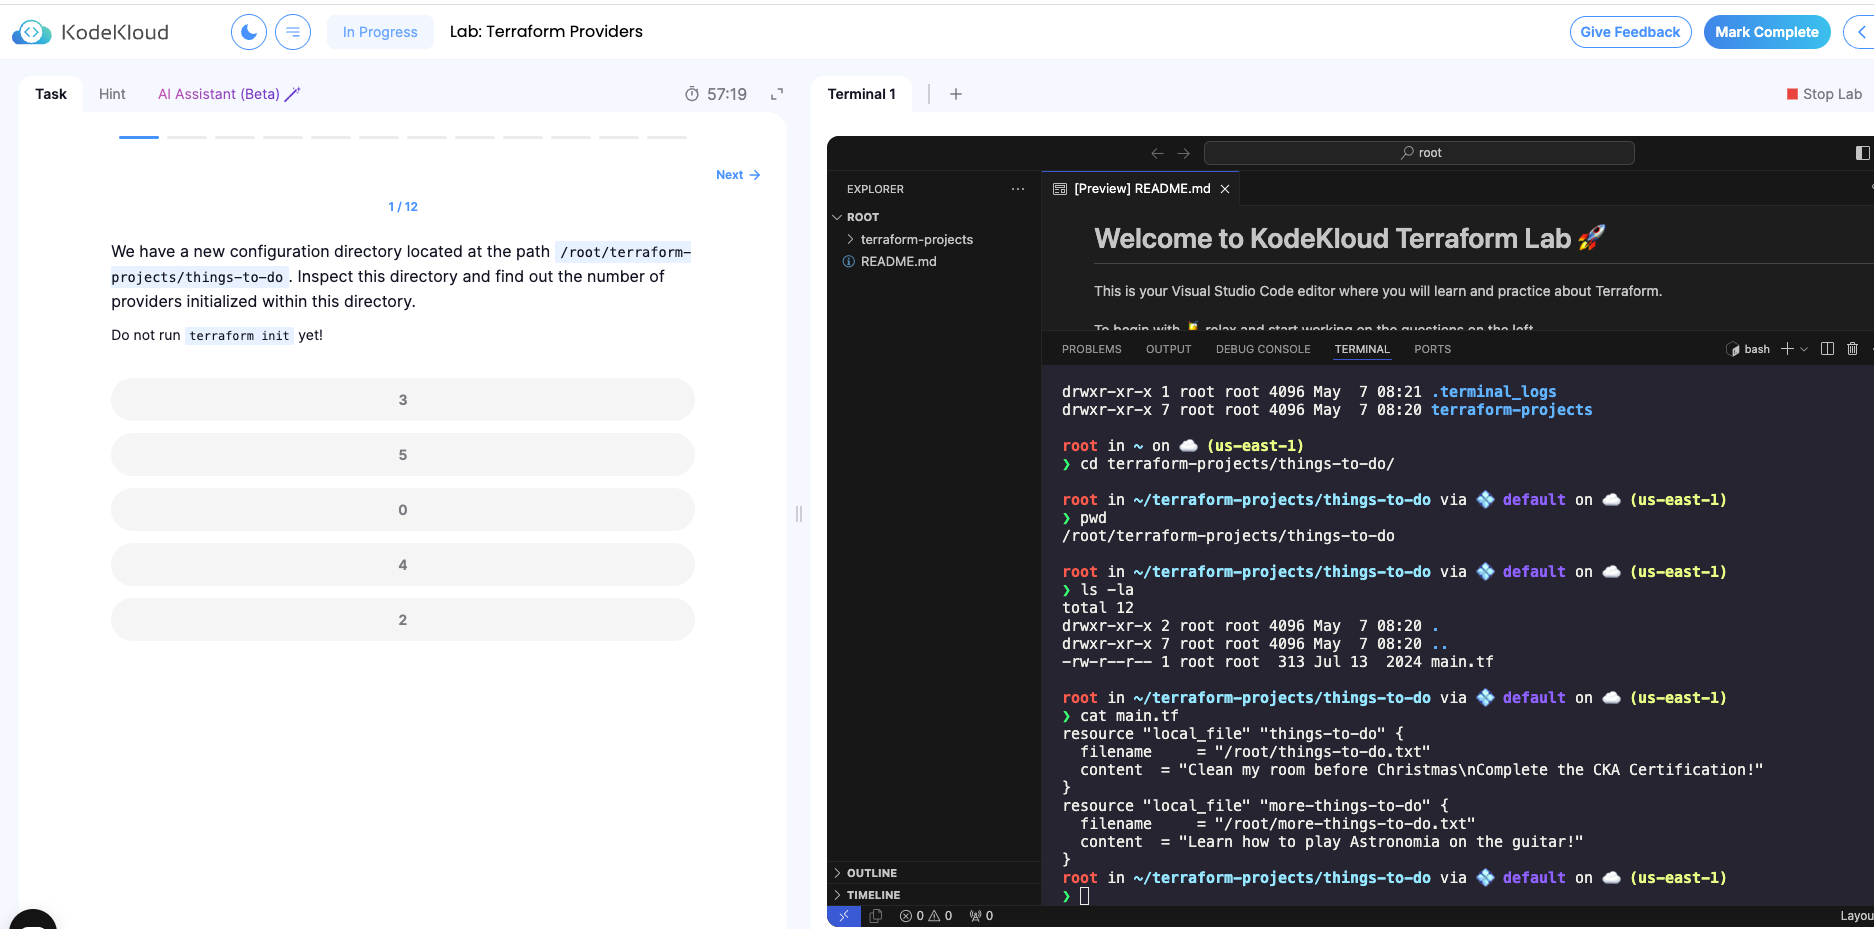Image resolution: width=1874 pixels, height=929 pixels.
Task: Click the Mark Complete button
Action: point(1766,32)
